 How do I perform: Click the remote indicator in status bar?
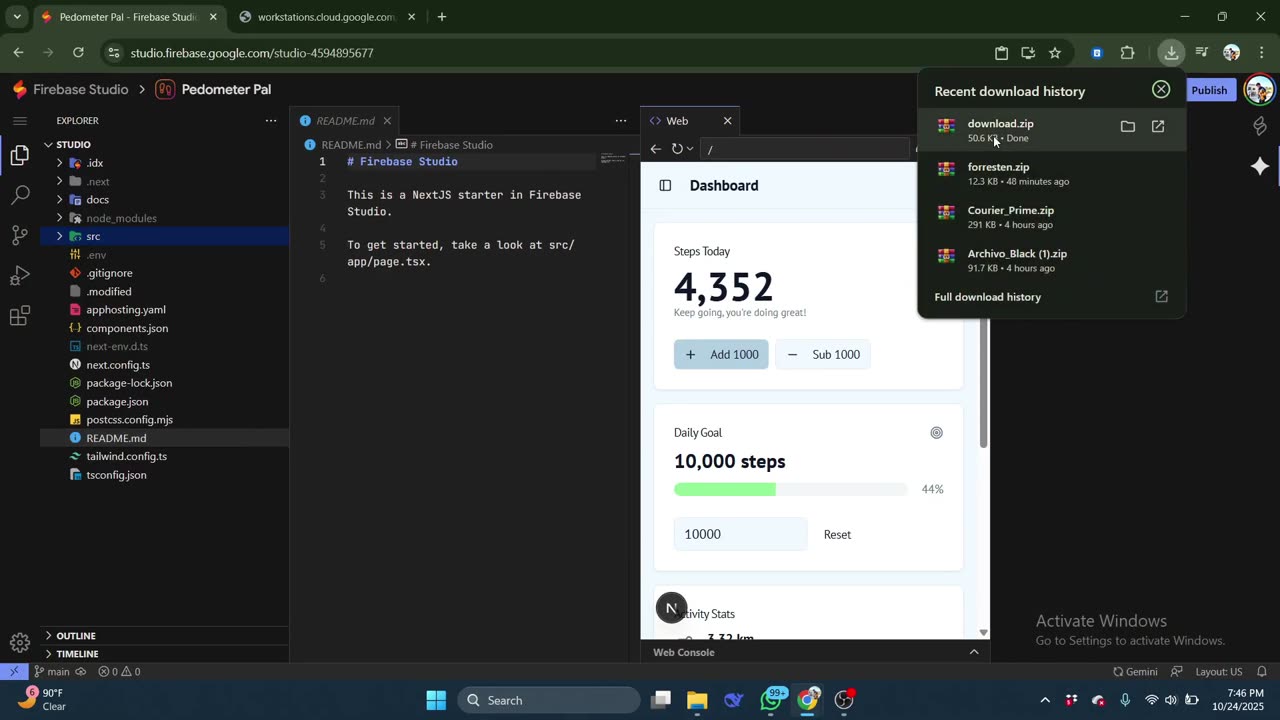14,672
